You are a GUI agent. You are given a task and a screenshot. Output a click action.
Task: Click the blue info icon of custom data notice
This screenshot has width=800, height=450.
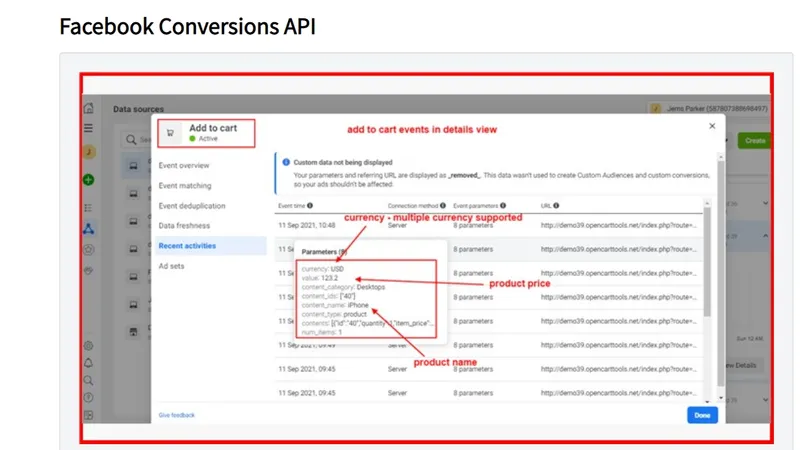coord(286,162)
